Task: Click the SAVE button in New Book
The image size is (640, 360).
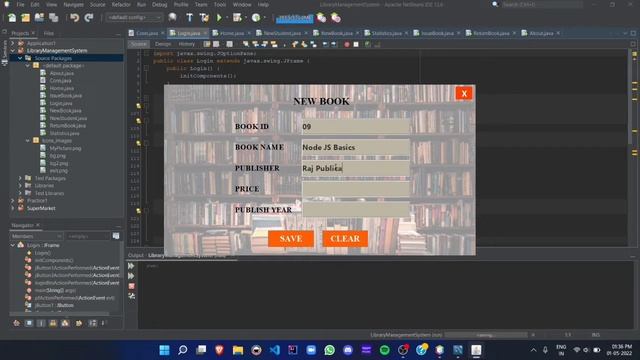Action: (x=291, y=239)
